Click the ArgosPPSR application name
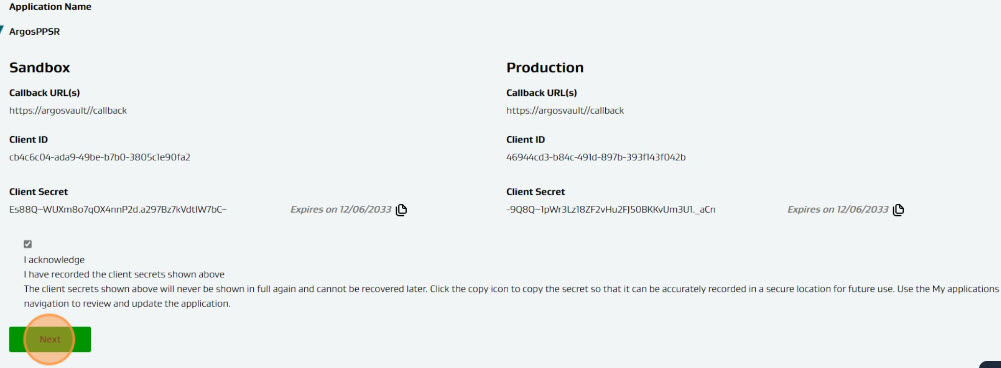1001x368 pixels. tap(34, 31)
